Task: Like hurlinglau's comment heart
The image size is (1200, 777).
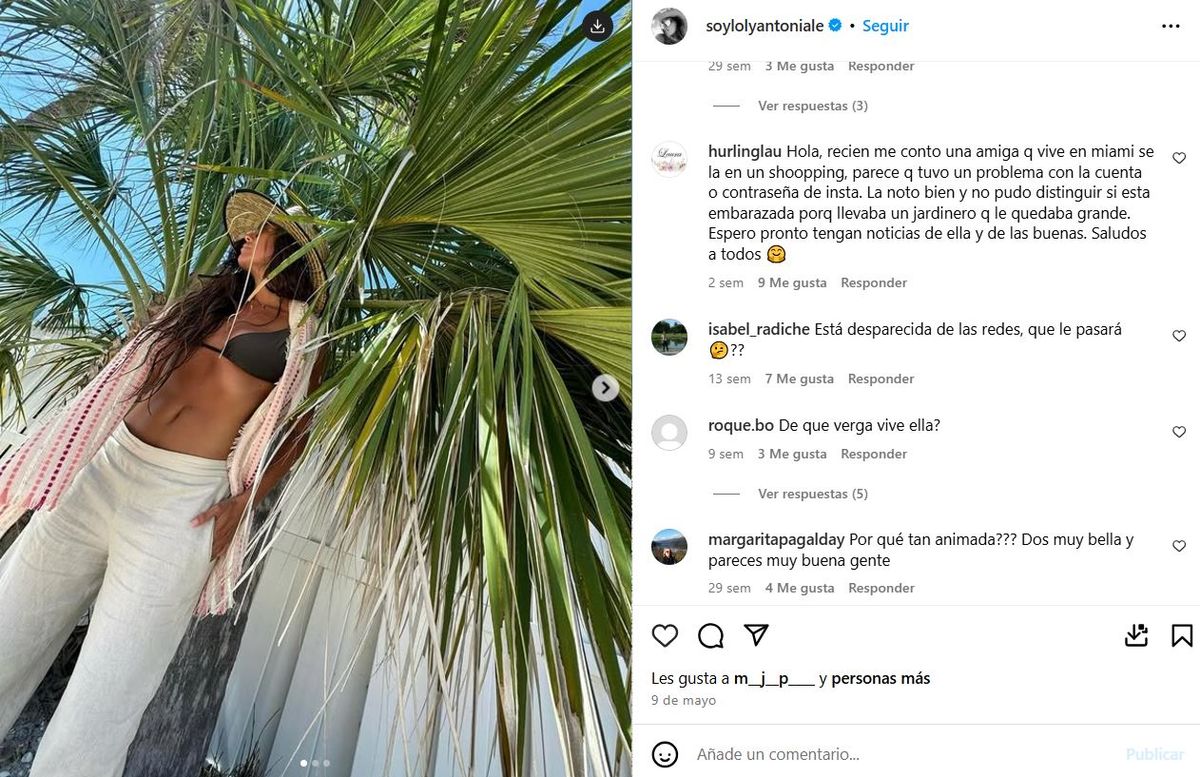Action: (x=1179, y=158)
